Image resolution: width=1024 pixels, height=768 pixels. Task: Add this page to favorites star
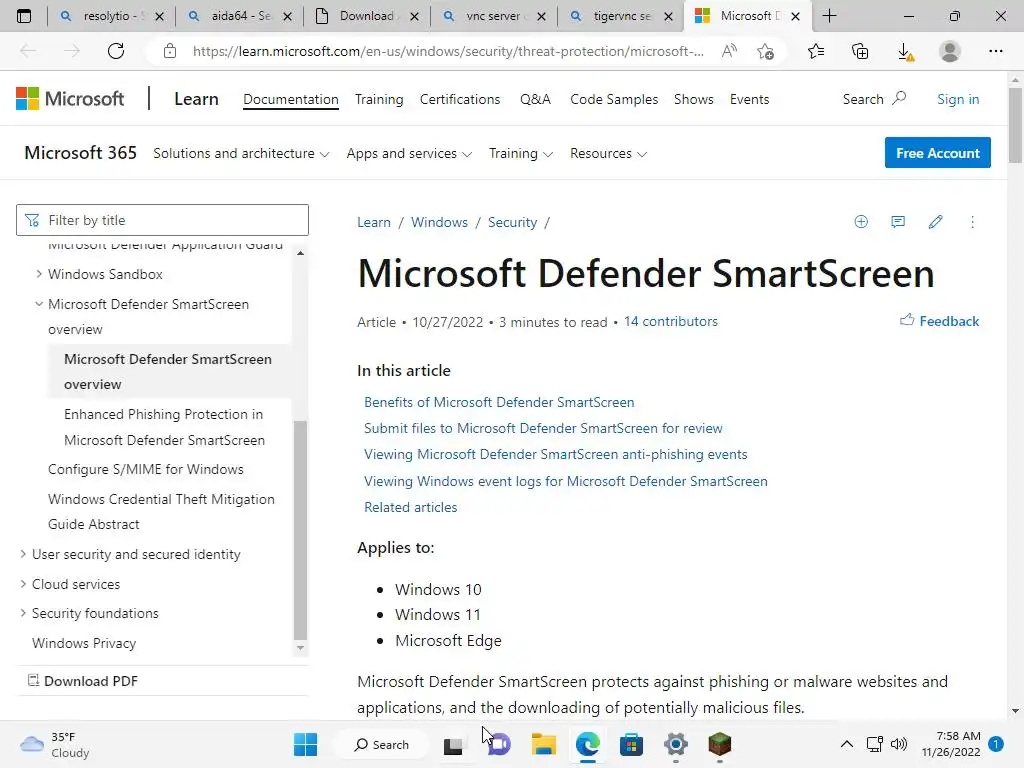coord(765,51)
